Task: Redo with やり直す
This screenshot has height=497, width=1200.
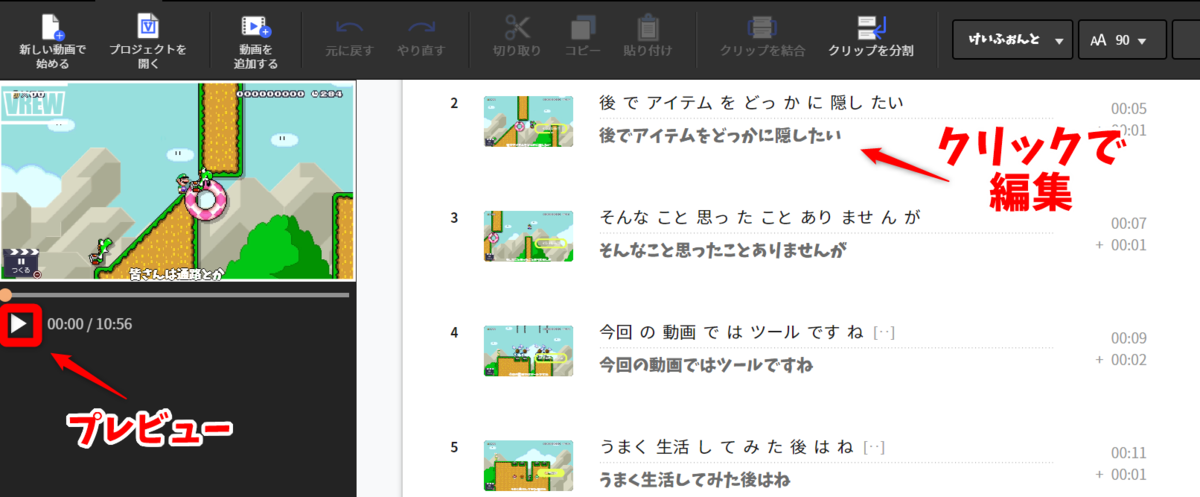Action: point(422,37)
